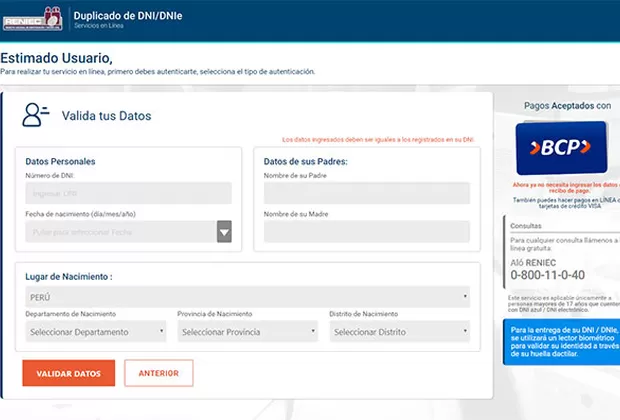The height and width of the screenshot is (420, 620).
Task: Click the Aló RENIEC label
Action: point(533,263)
